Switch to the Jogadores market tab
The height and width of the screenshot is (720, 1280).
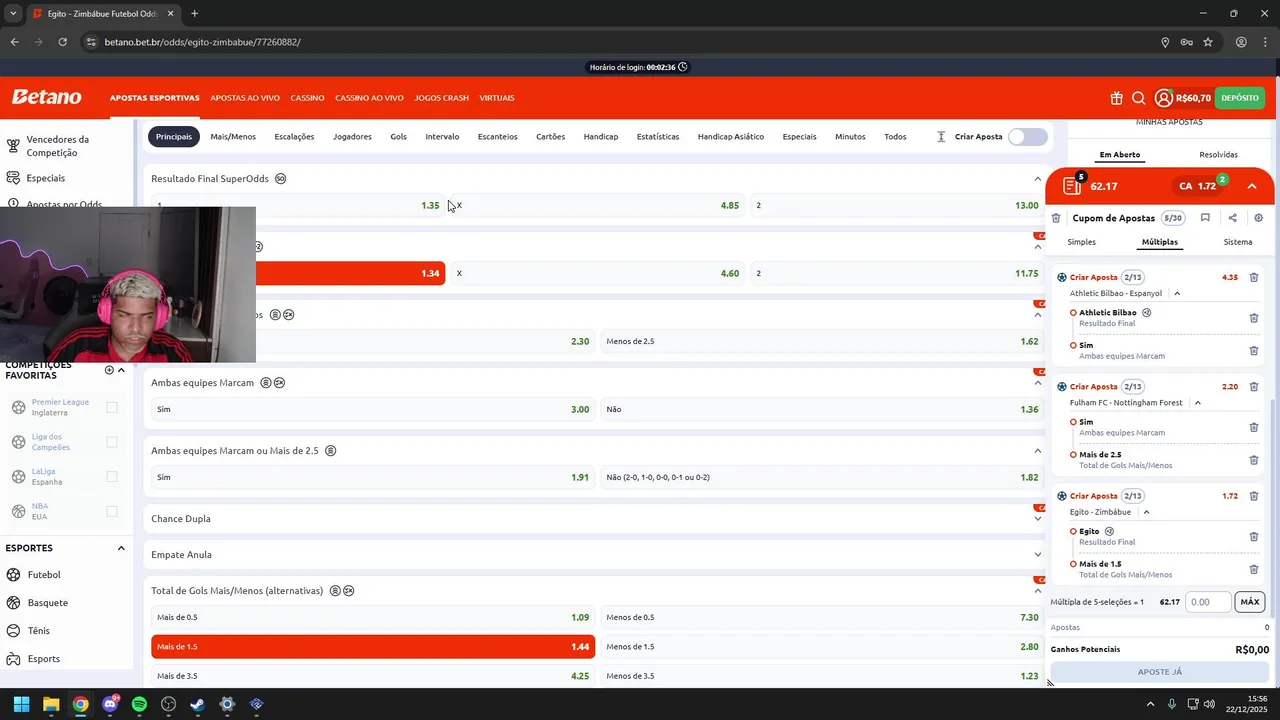click(x=352, y=137)
